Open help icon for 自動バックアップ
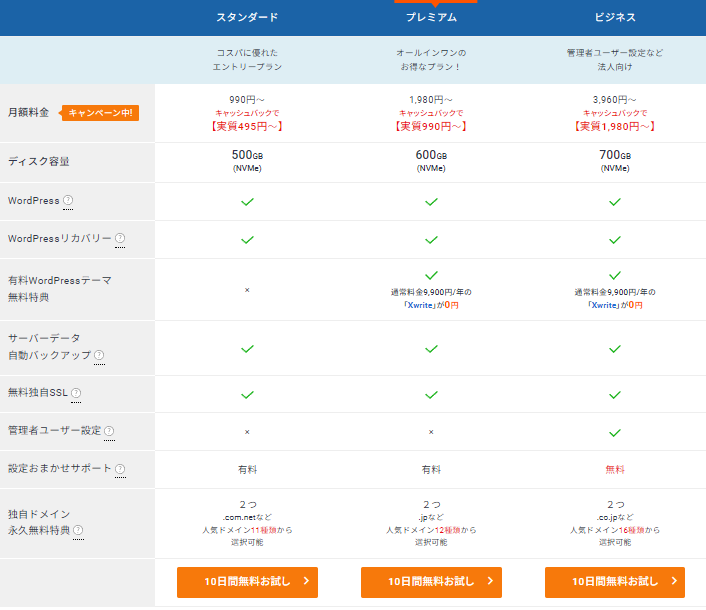 click(99, 355)
